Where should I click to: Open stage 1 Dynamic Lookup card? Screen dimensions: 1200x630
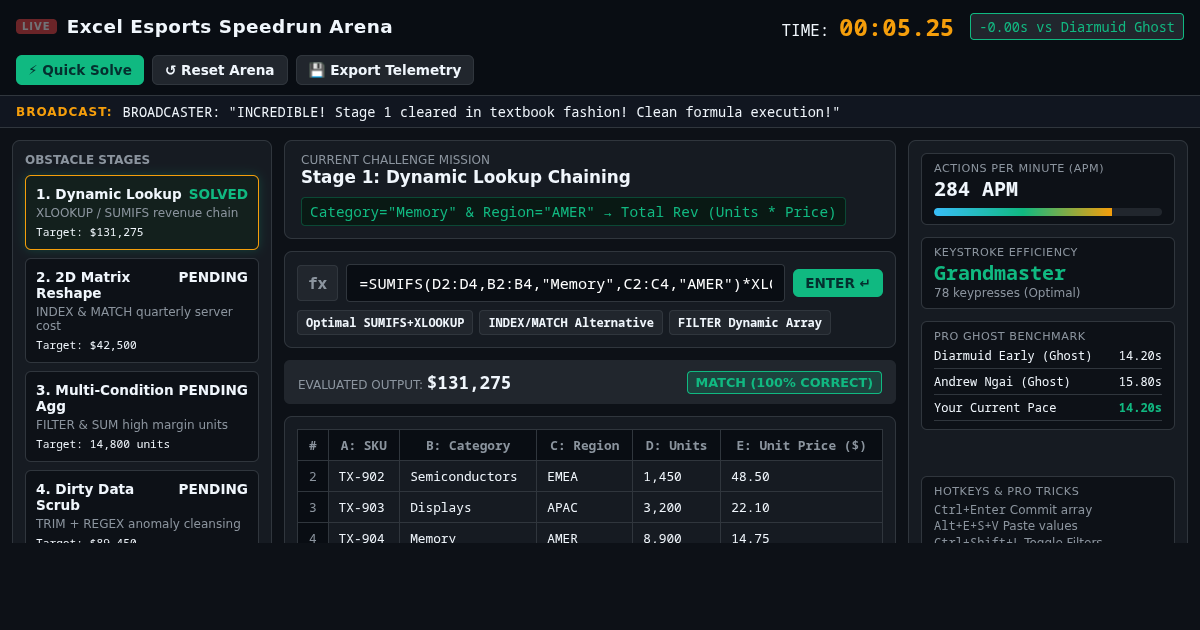(142, 212)
